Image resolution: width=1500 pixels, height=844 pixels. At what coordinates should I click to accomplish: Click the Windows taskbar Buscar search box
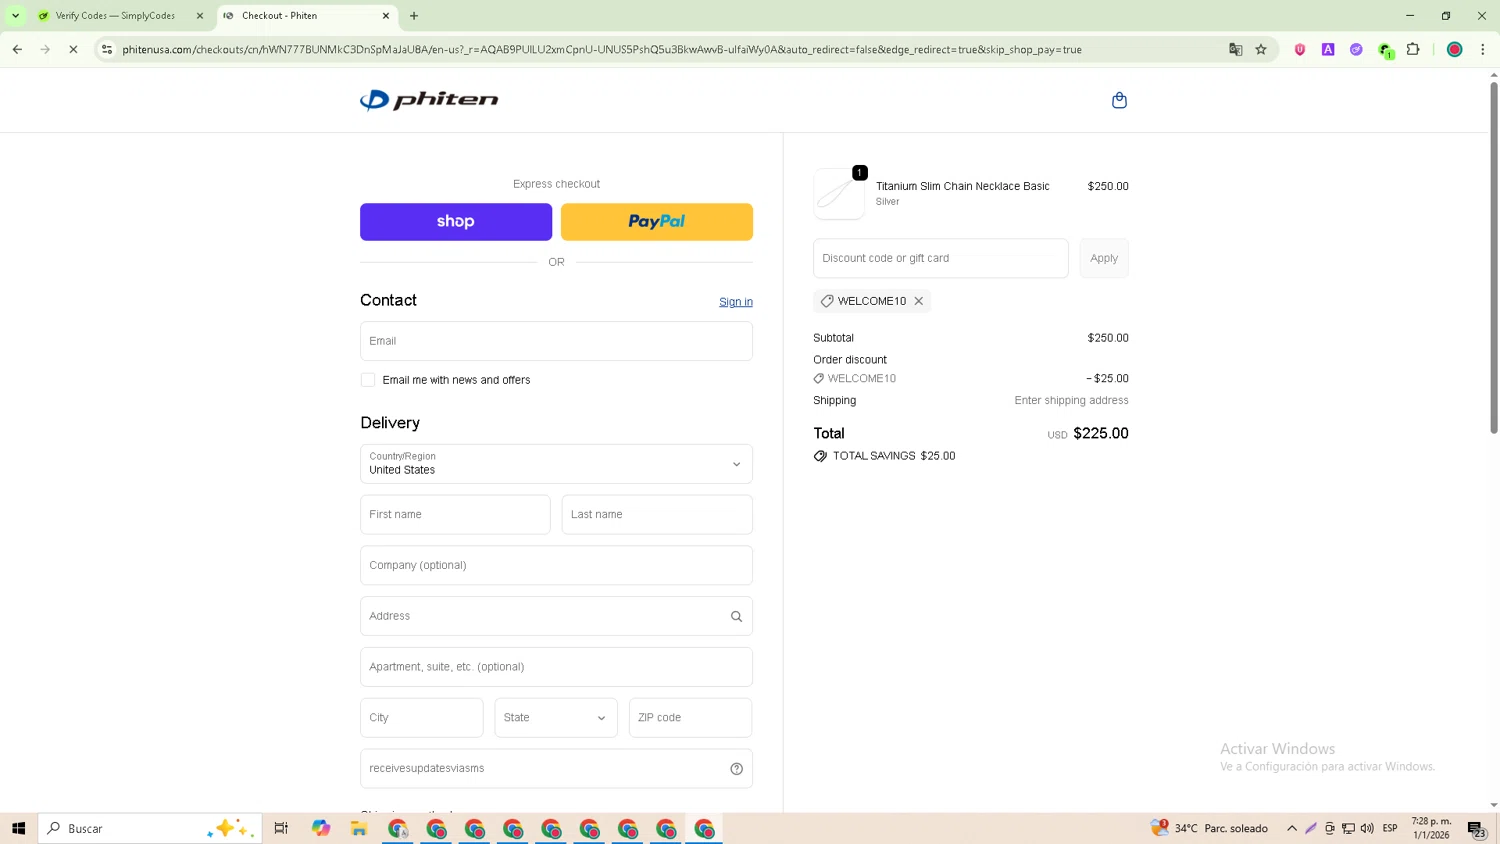point(150,828)
